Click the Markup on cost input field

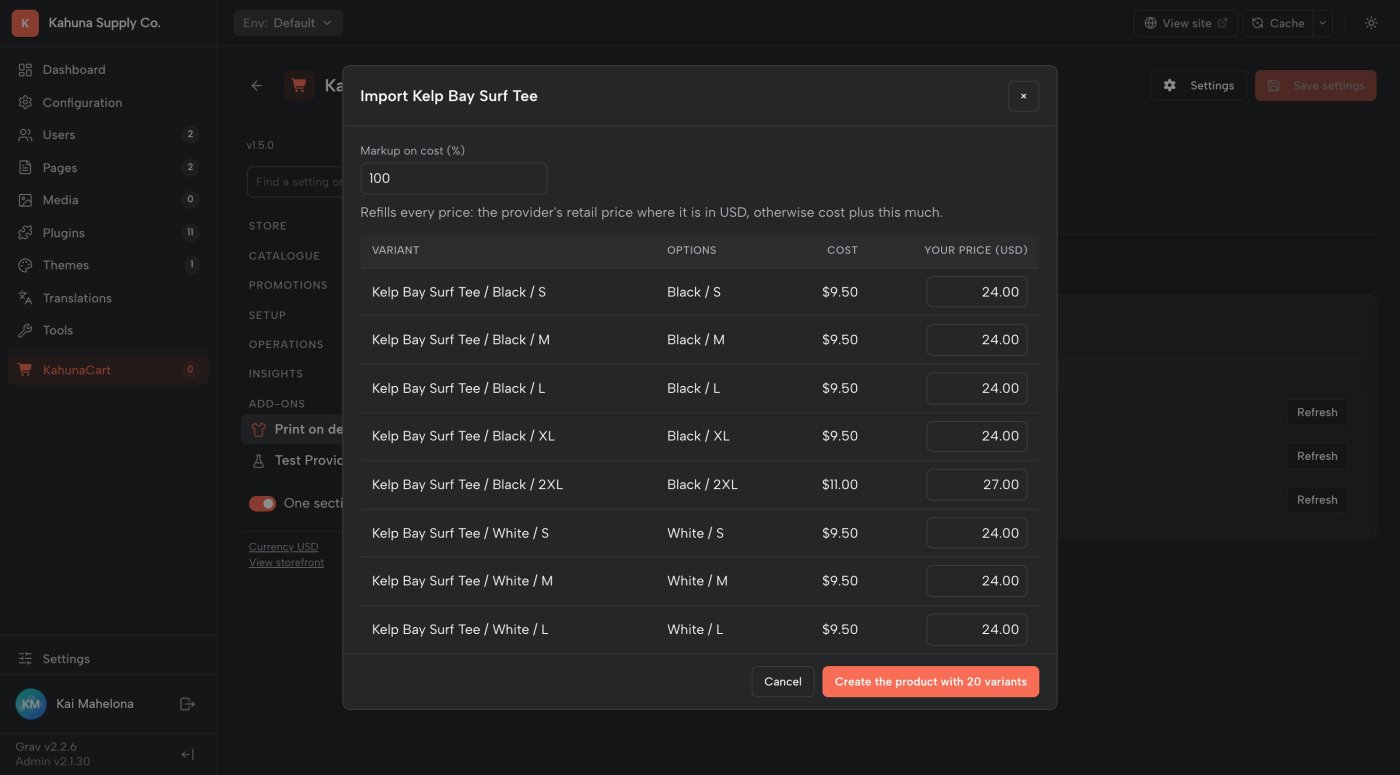(453, 178)
